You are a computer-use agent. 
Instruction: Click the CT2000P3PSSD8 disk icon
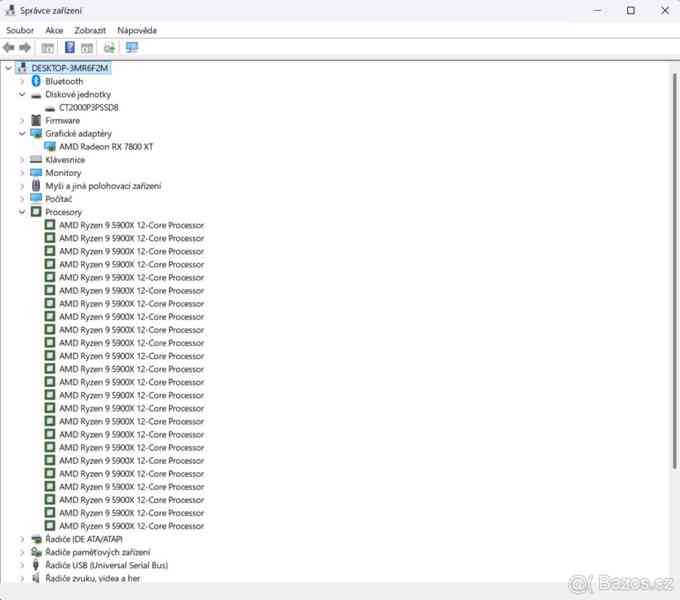click(50, 108)
